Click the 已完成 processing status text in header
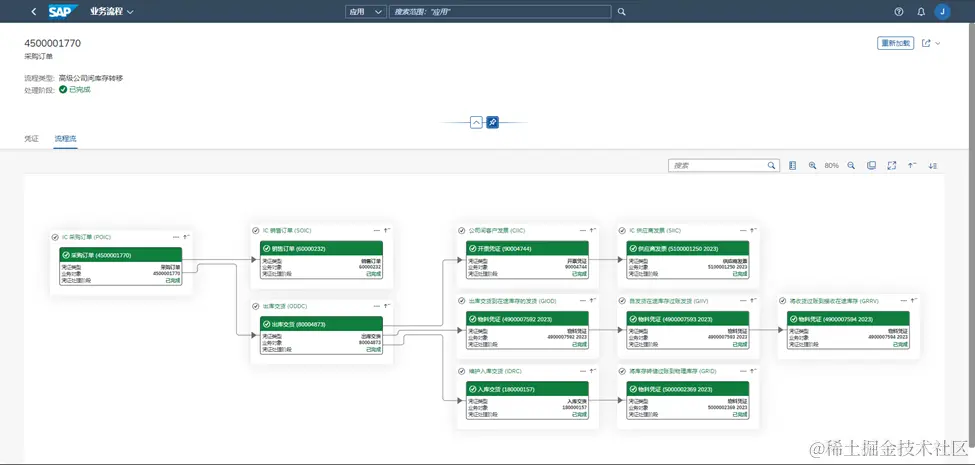The width and height of the screenshot is (975, 465). 80,90
